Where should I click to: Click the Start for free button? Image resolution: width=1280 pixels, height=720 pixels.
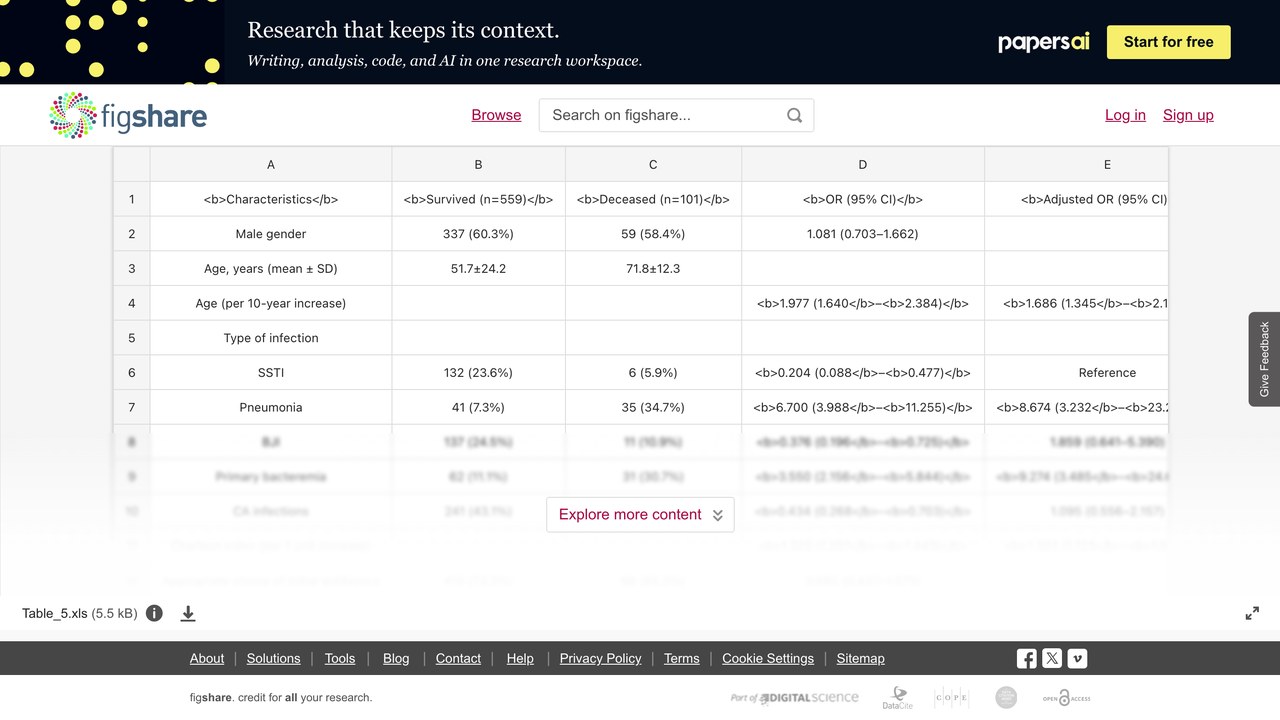tap(1168, 42)
